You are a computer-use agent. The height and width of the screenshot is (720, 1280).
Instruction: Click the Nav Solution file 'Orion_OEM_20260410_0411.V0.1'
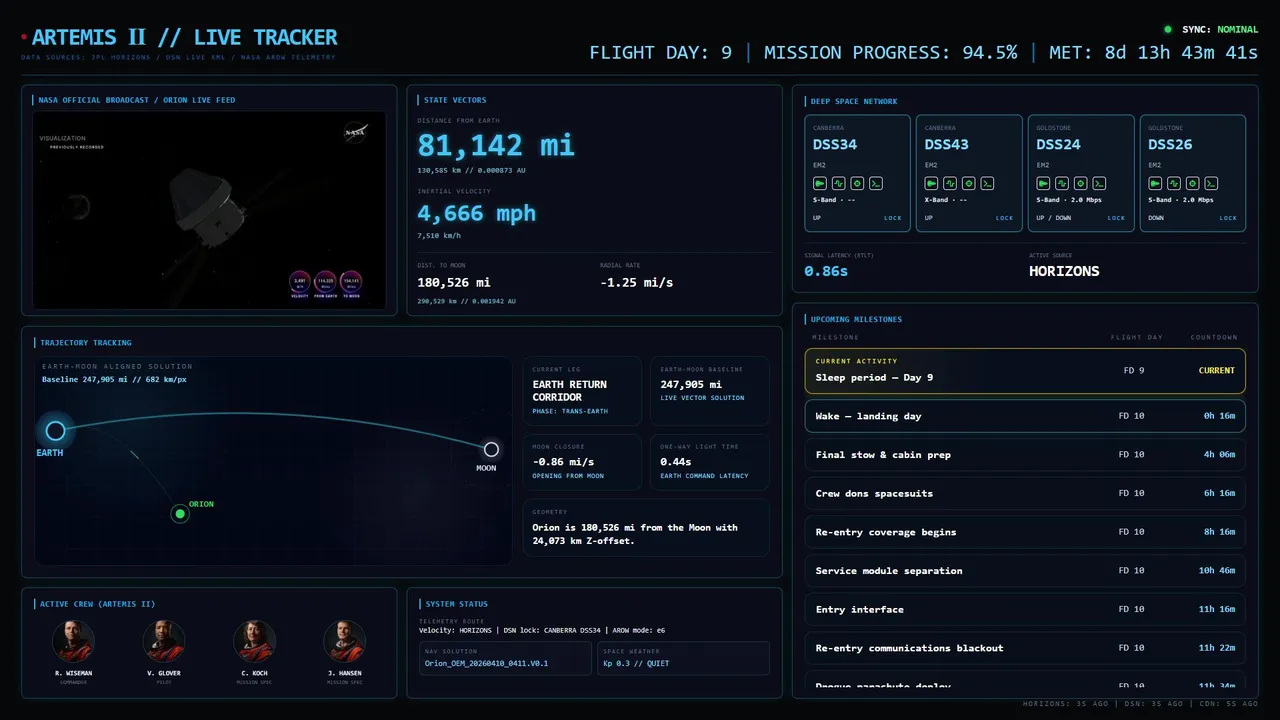click(x=504, y=658)
